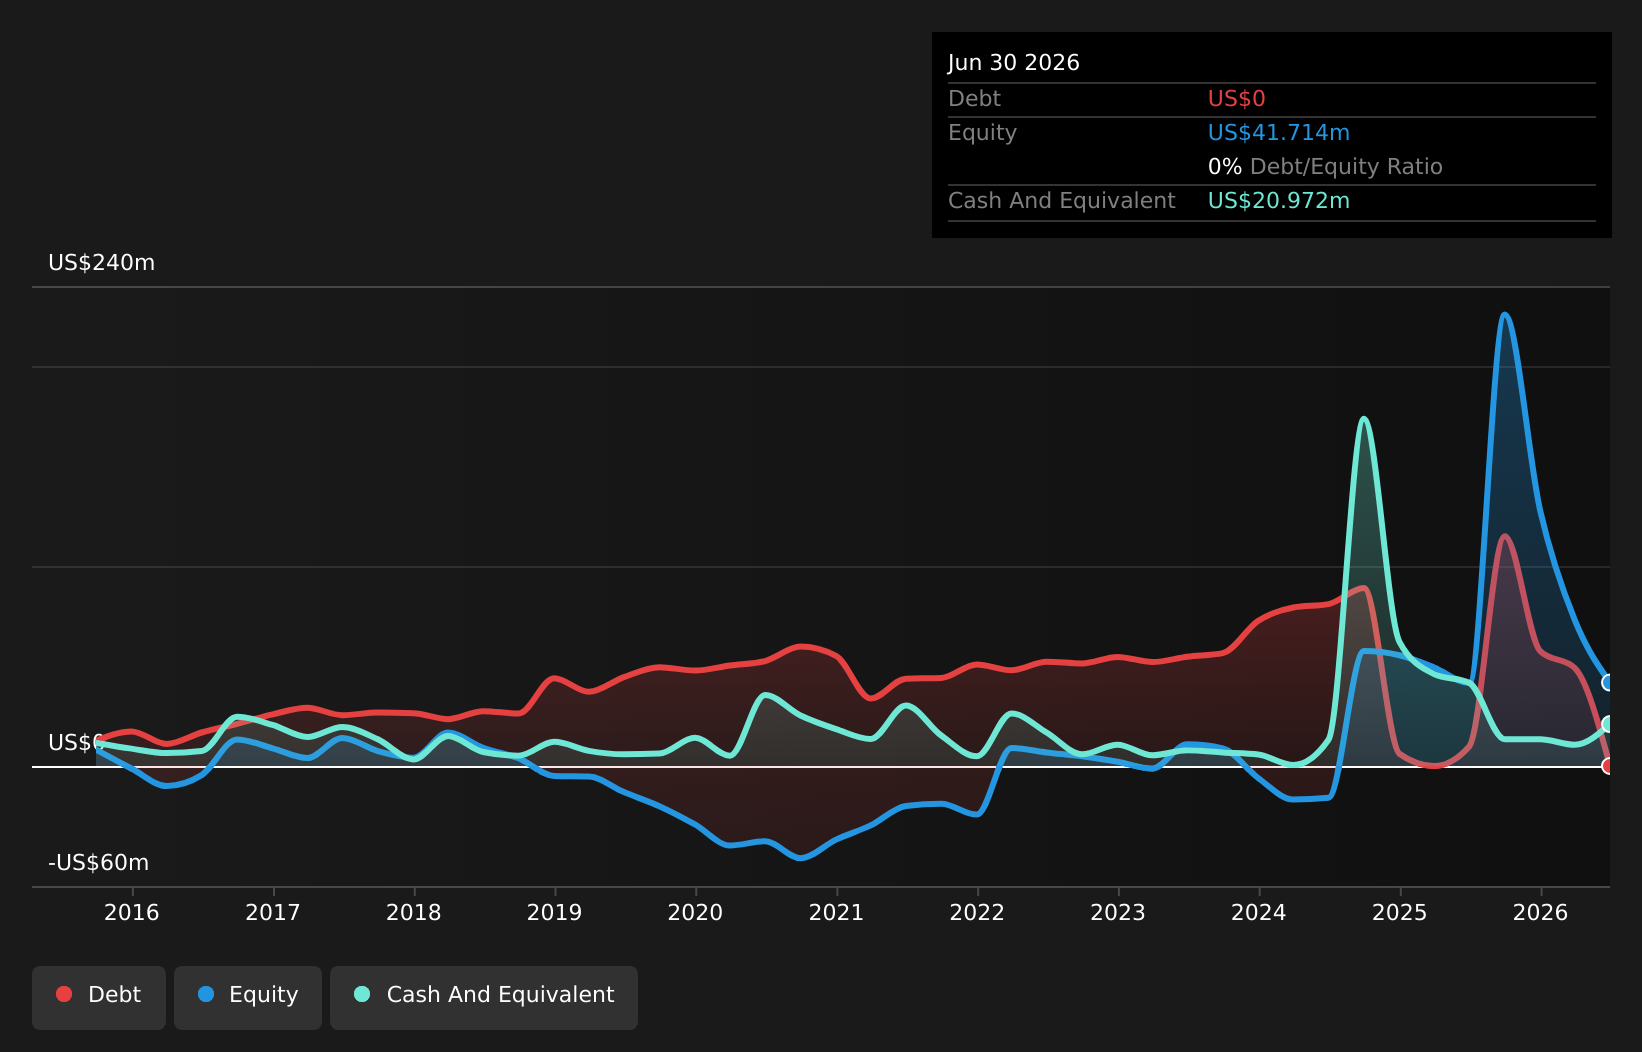Toggle the Equity series legend button
Image resolution: width=1642 pixels, height=1052 pixels.
pyautogui.click(x=248, y=997)
